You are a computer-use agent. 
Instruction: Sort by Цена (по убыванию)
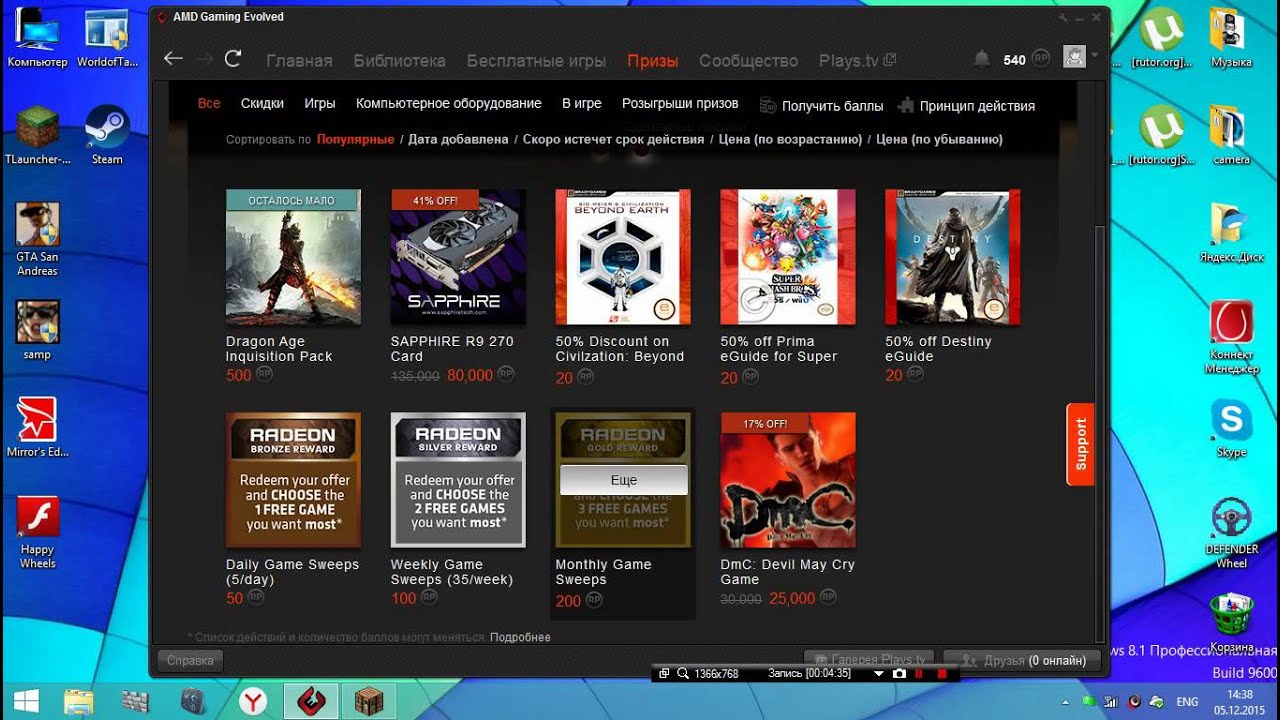939,140
